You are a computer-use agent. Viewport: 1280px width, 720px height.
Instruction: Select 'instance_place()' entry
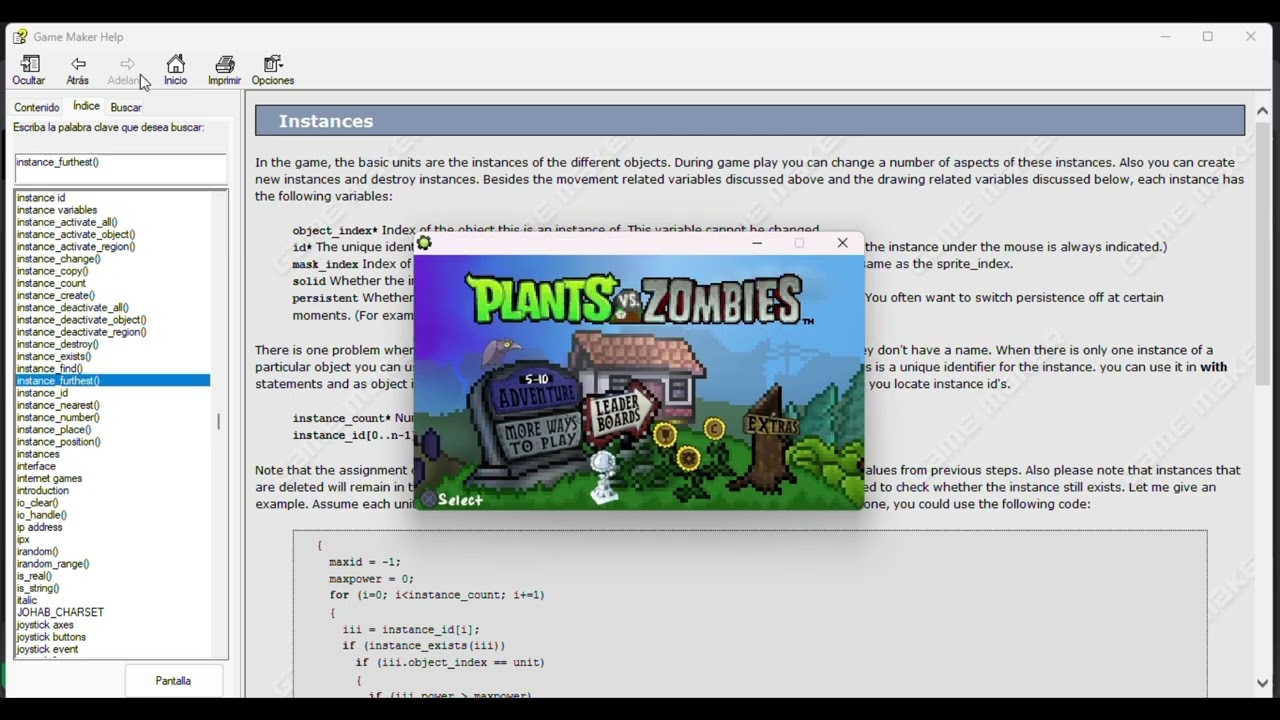[53, 429]
